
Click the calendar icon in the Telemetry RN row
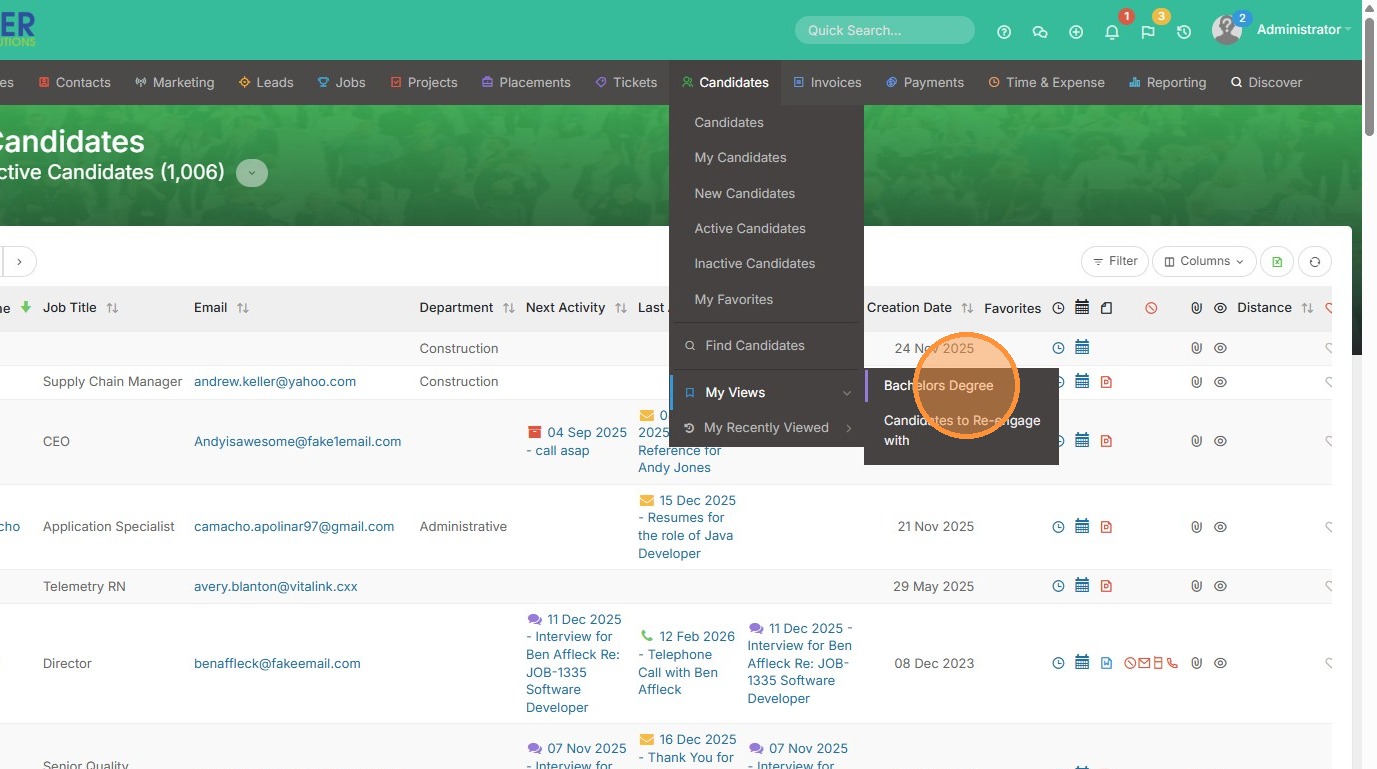coord(1082,587)
